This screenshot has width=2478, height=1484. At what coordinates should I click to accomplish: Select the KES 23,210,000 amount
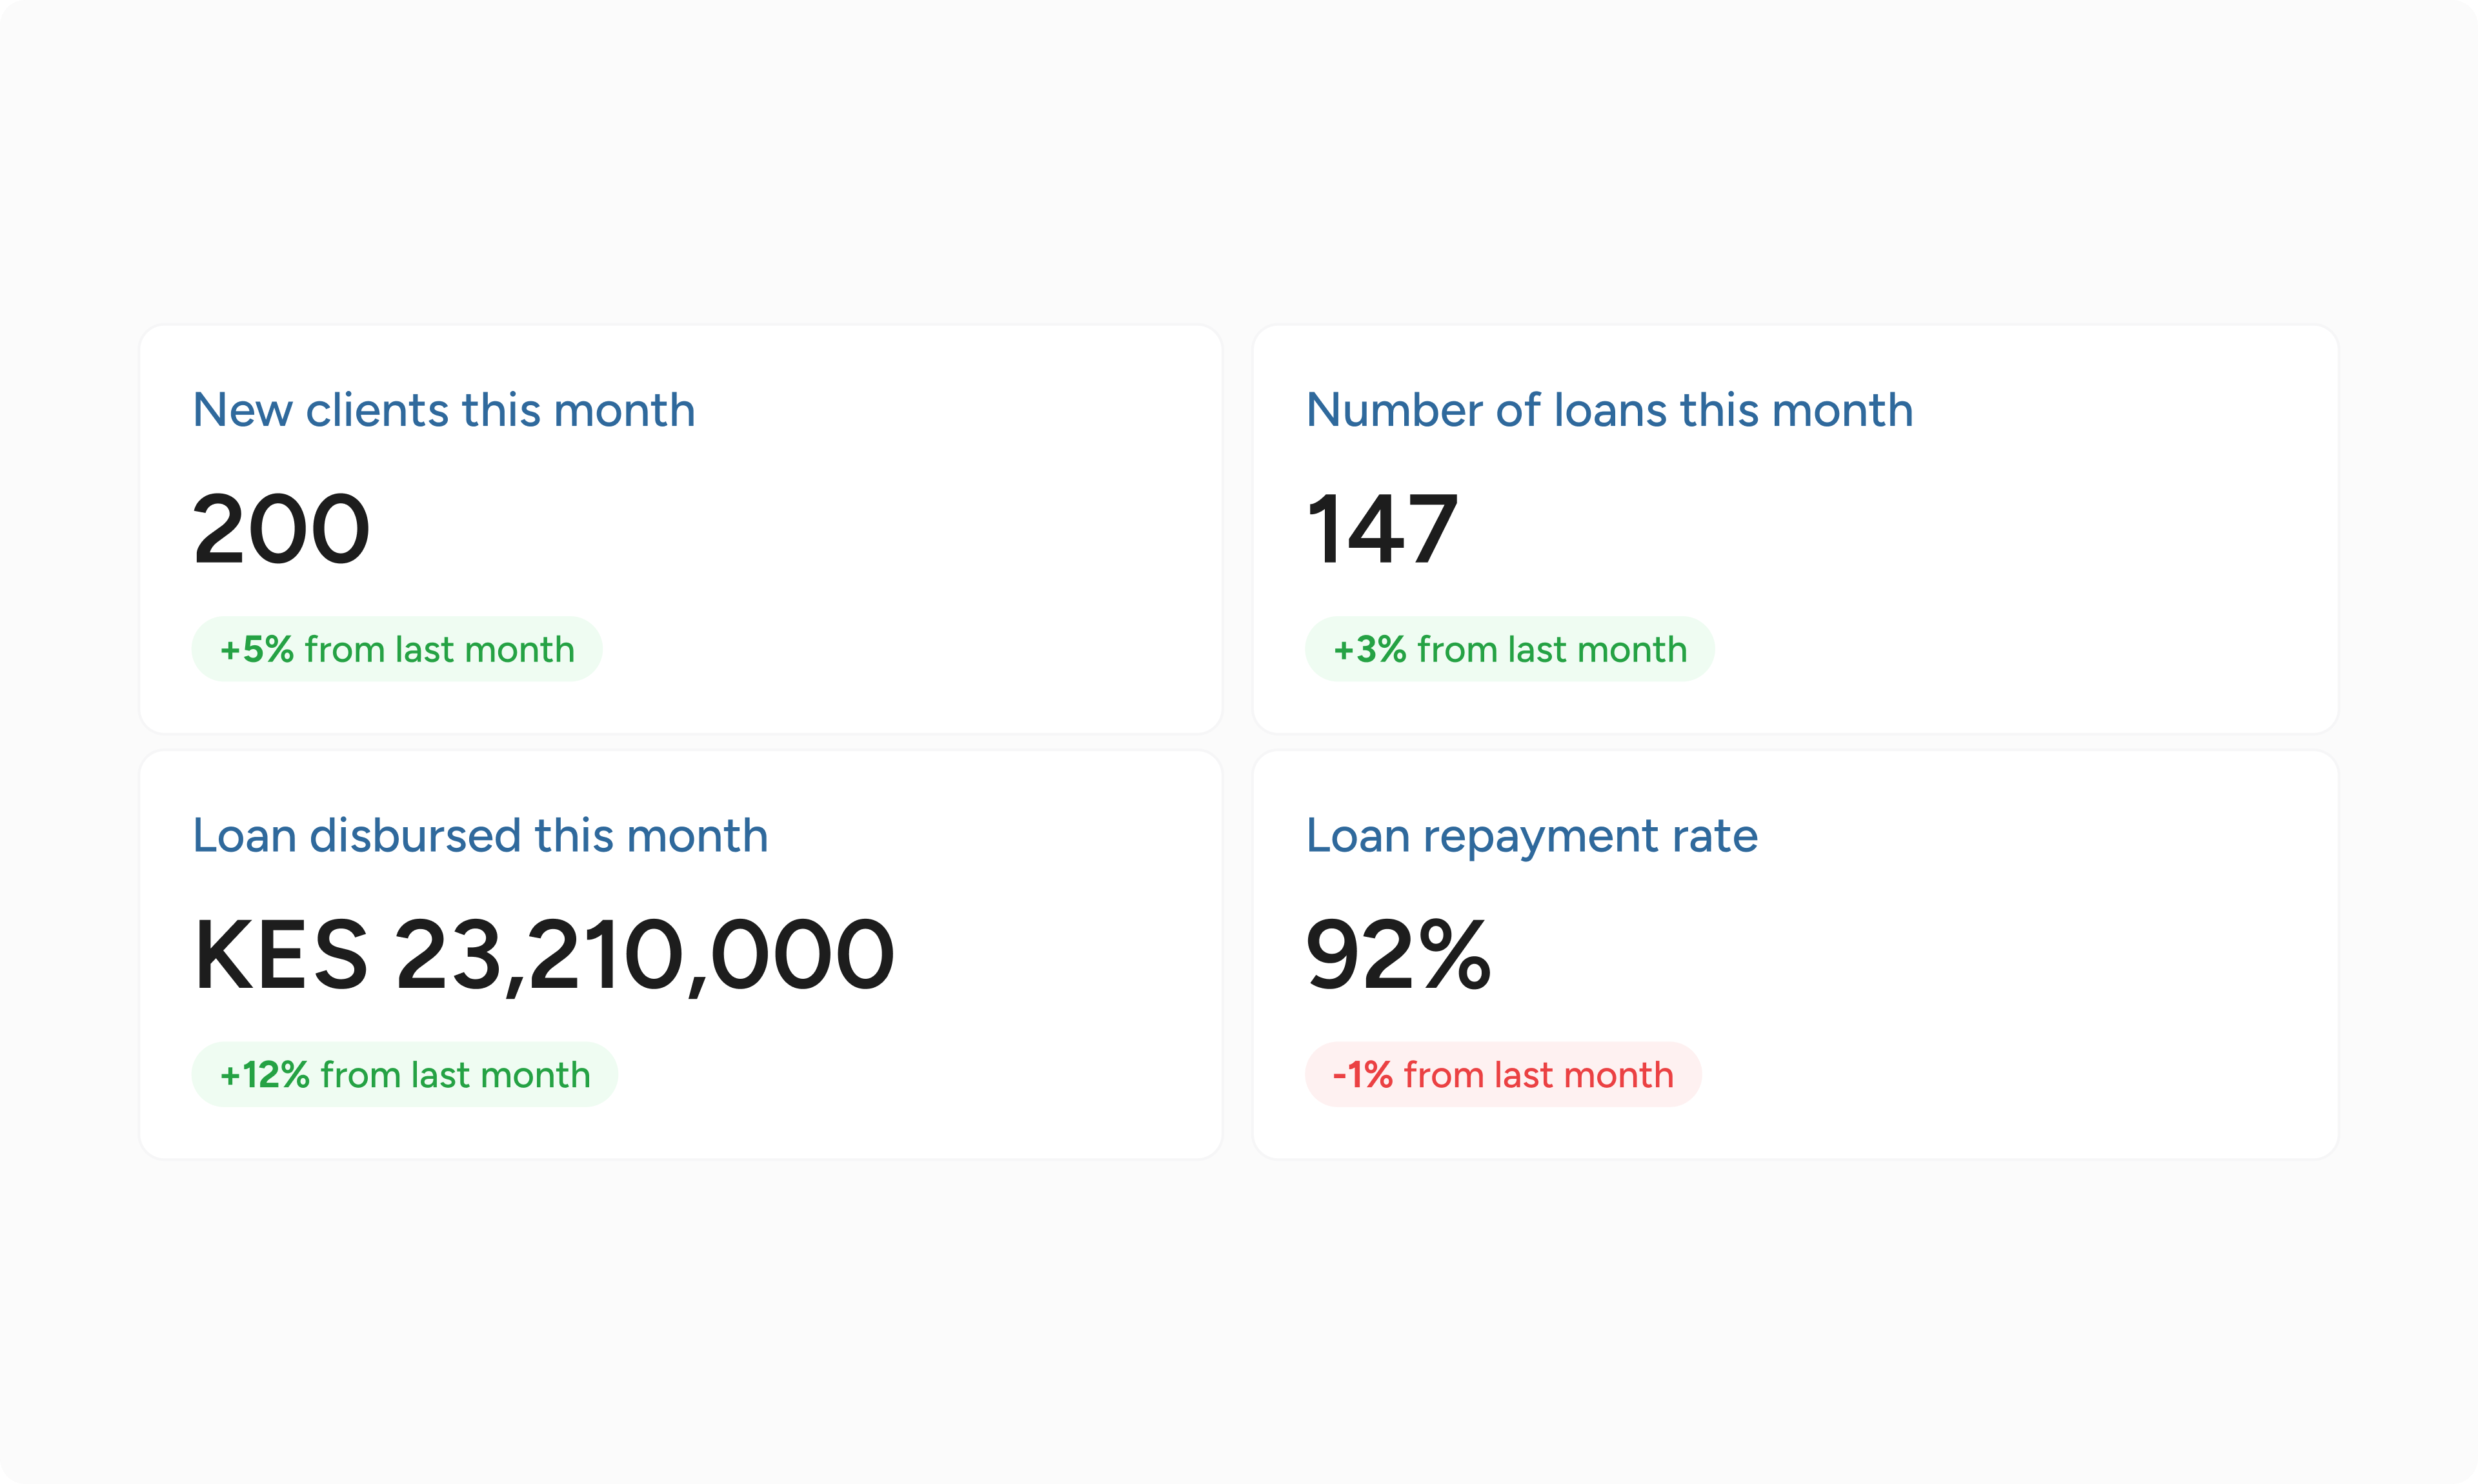coord(543,956)
